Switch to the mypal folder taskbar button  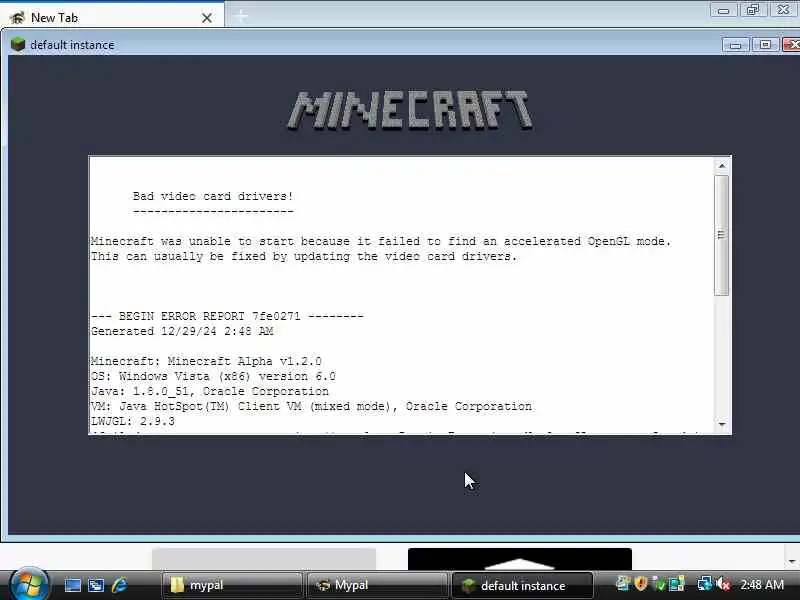click(x=232, y=585)
